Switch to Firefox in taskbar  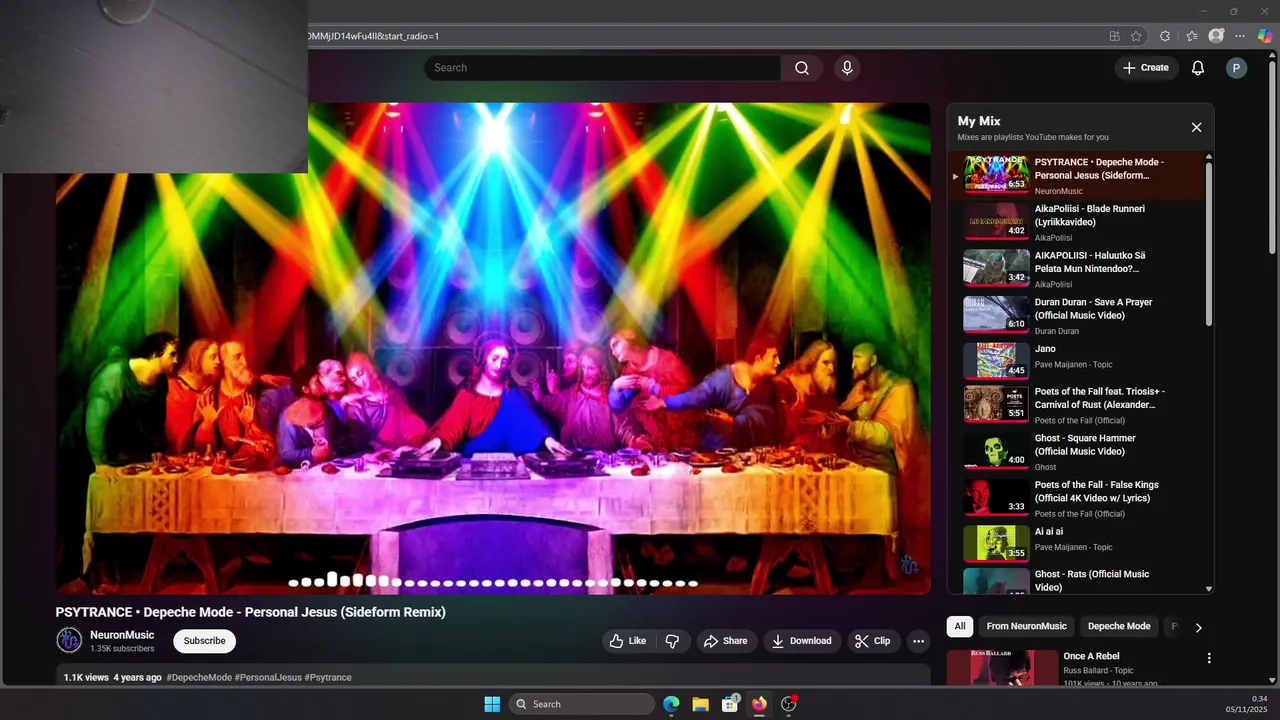[x=759, y=704]
